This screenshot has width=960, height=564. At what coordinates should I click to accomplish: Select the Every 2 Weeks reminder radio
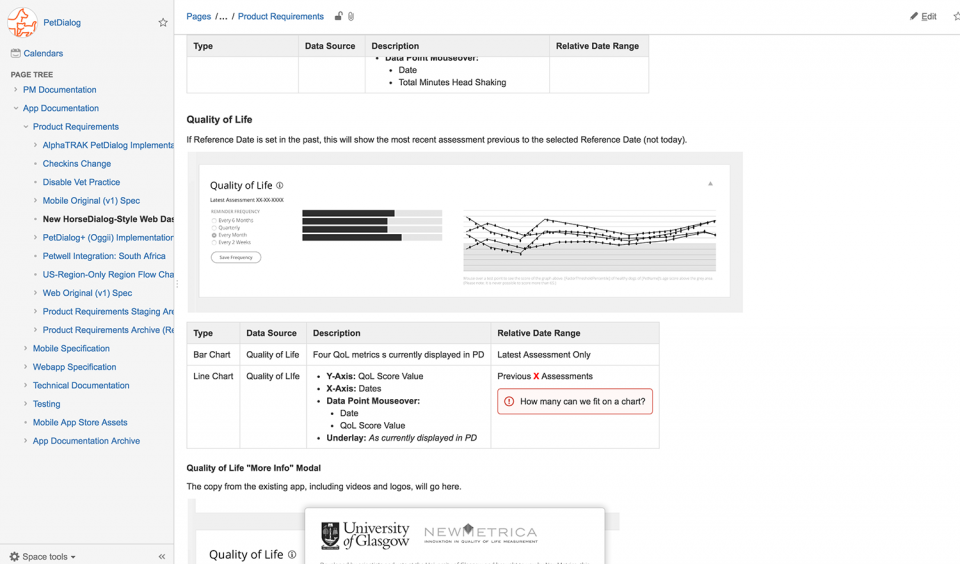pyautogui.click(x=214, y=243)
